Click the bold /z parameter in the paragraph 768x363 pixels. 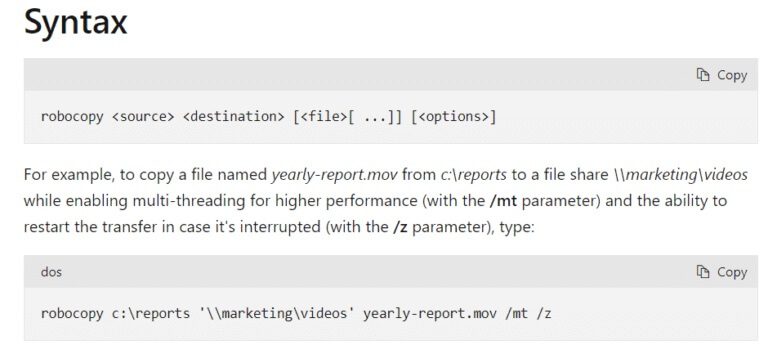(x=400, y=227)
